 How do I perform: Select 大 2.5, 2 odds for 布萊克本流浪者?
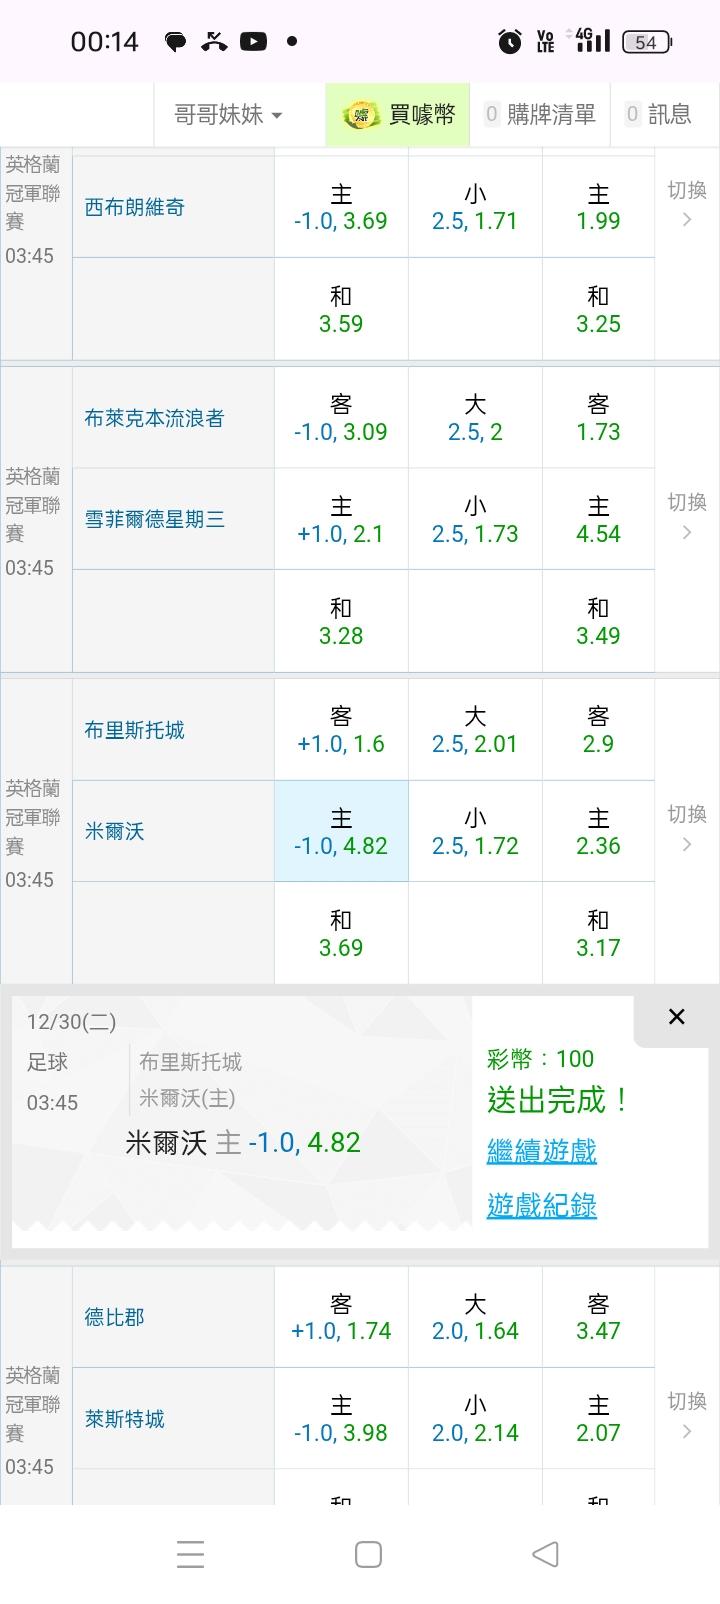475,418
